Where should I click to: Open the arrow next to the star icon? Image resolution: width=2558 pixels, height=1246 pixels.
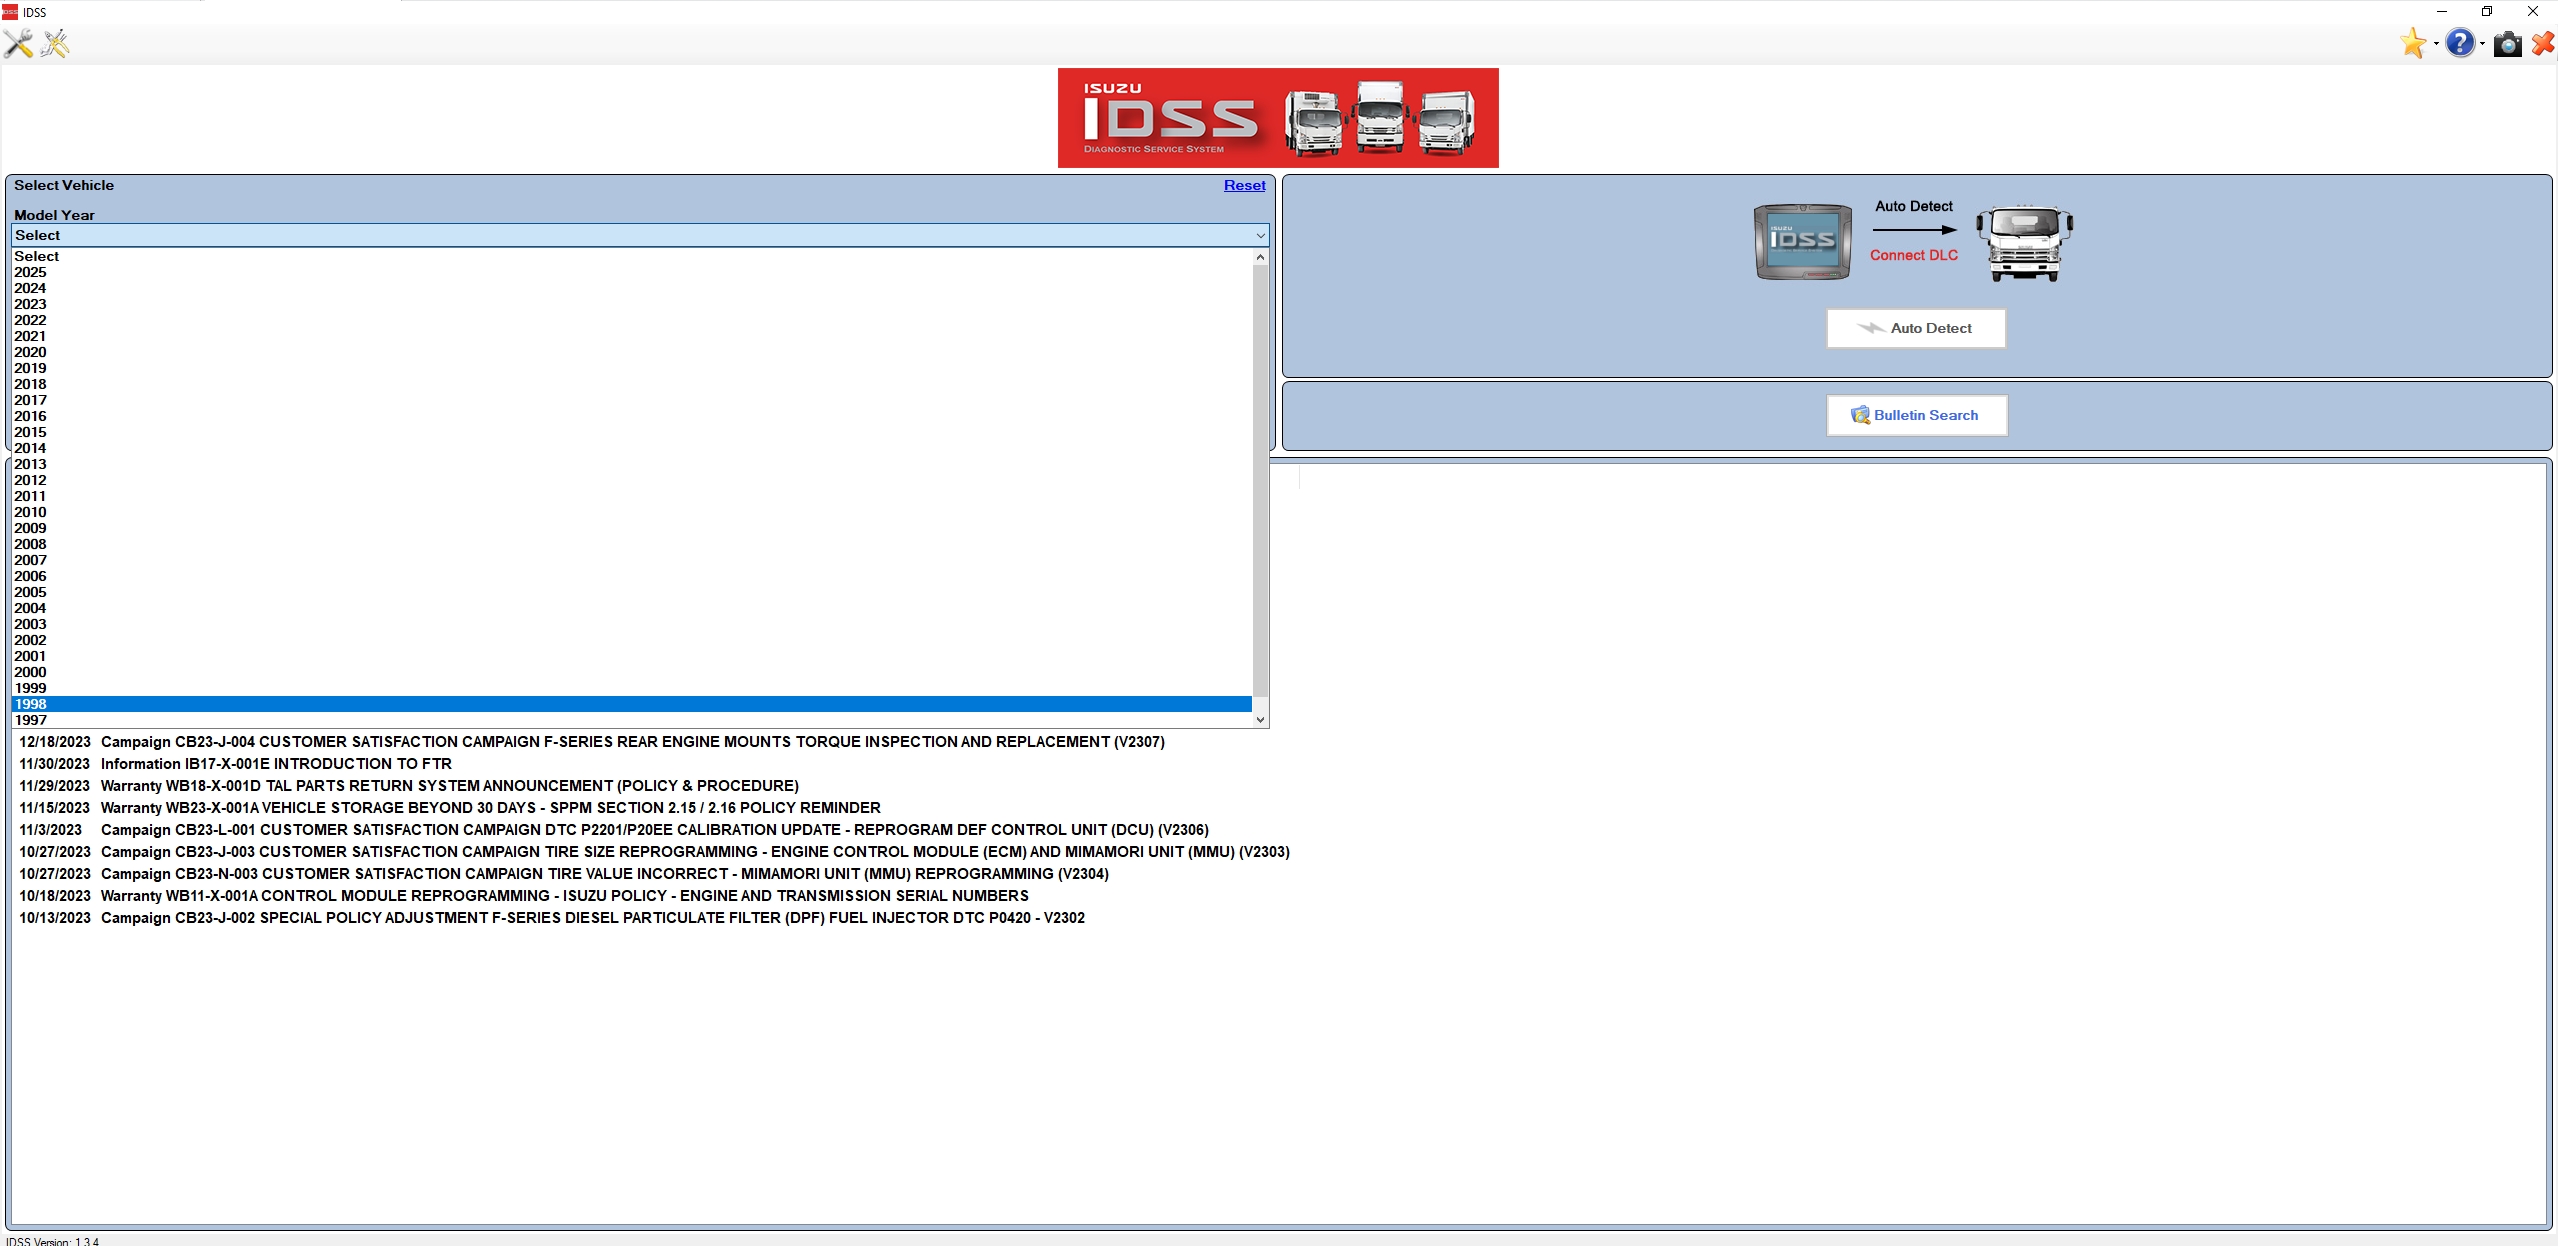2435,44
